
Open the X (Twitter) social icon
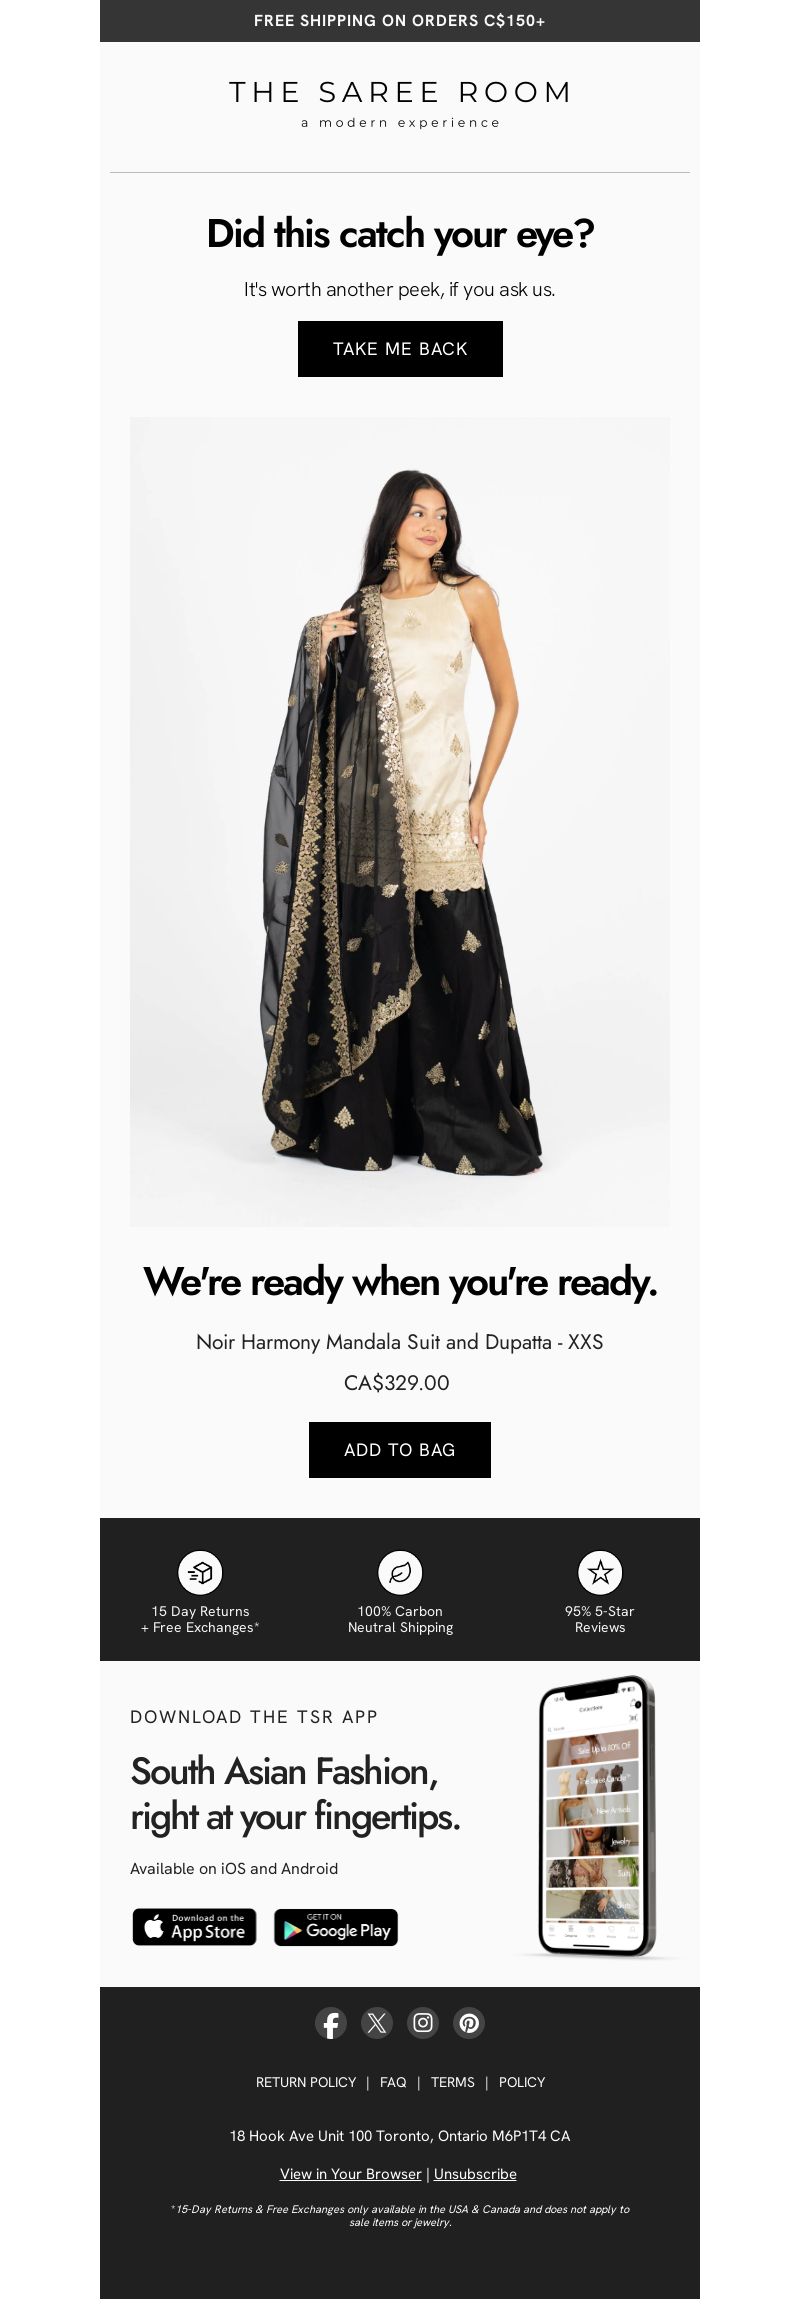coord(377,2023)
